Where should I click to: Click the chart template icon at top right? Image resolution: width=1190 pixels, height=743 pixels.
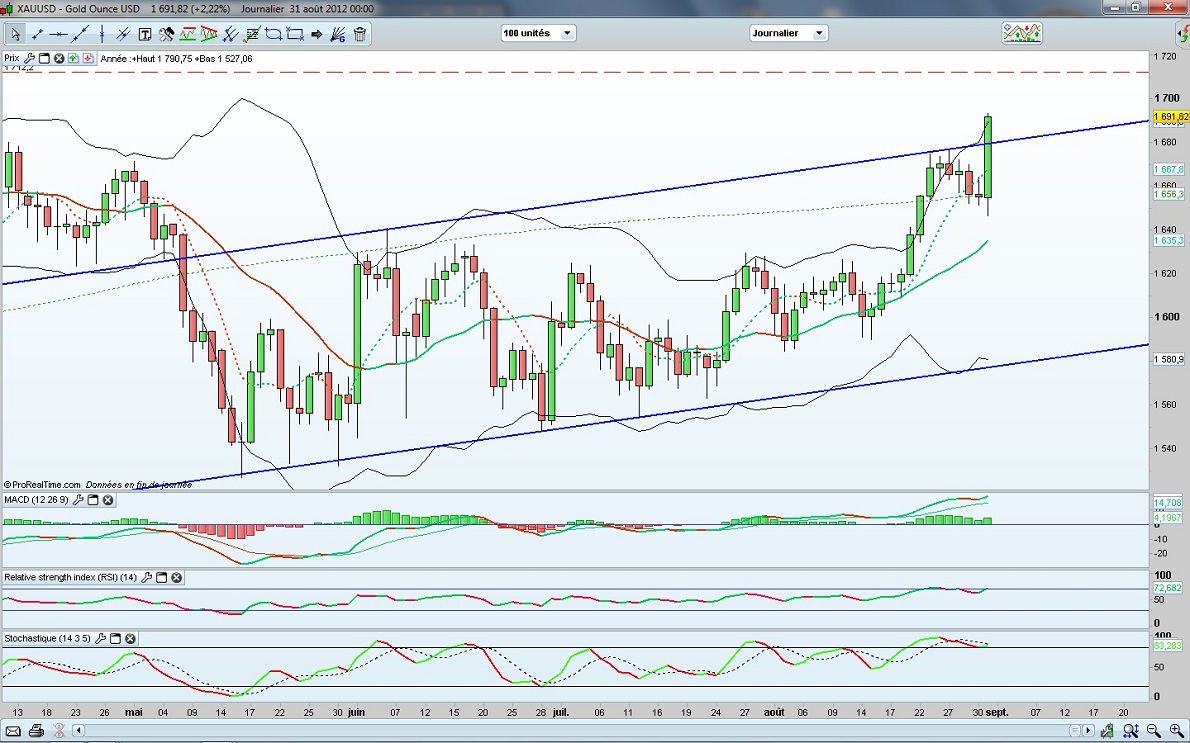(x=1021, y=33)
